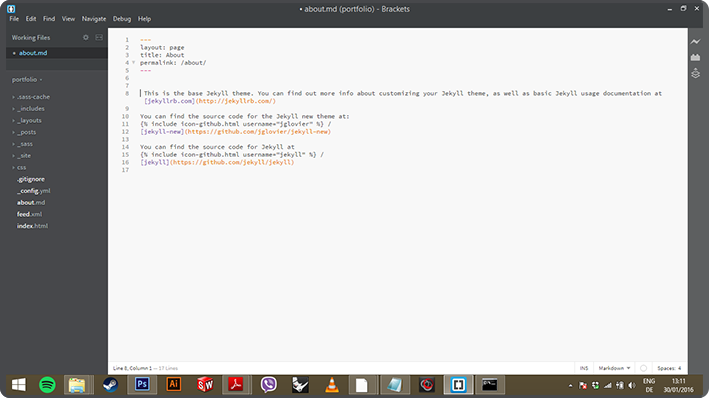
Task: Open _config.yml in the file tree
Action: coord(33,191)
